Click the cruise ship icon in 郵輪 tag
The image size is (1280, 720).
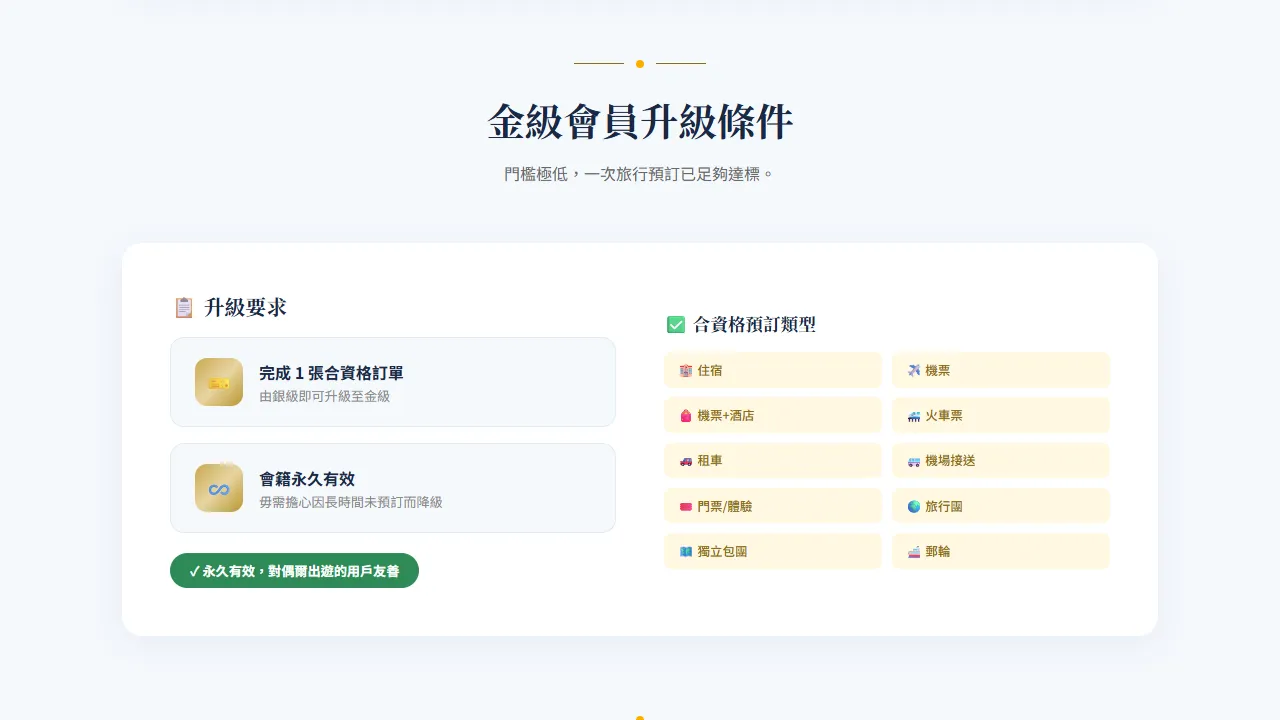pos(913,552)
